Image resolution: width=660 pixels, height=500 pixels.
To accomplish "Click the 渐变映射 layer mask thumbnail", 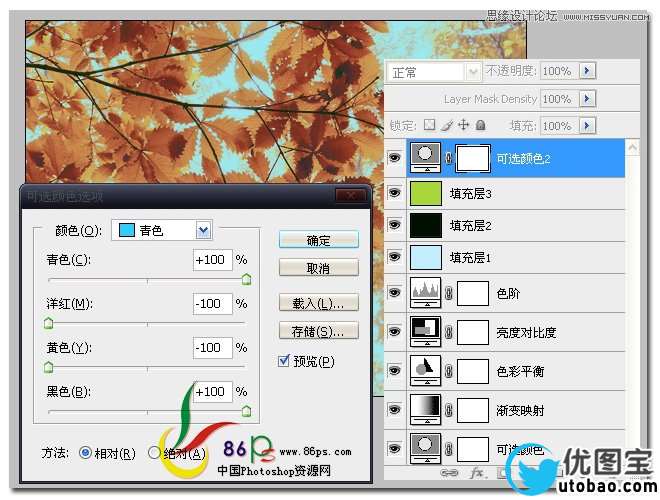I will [x=473, y=410].
